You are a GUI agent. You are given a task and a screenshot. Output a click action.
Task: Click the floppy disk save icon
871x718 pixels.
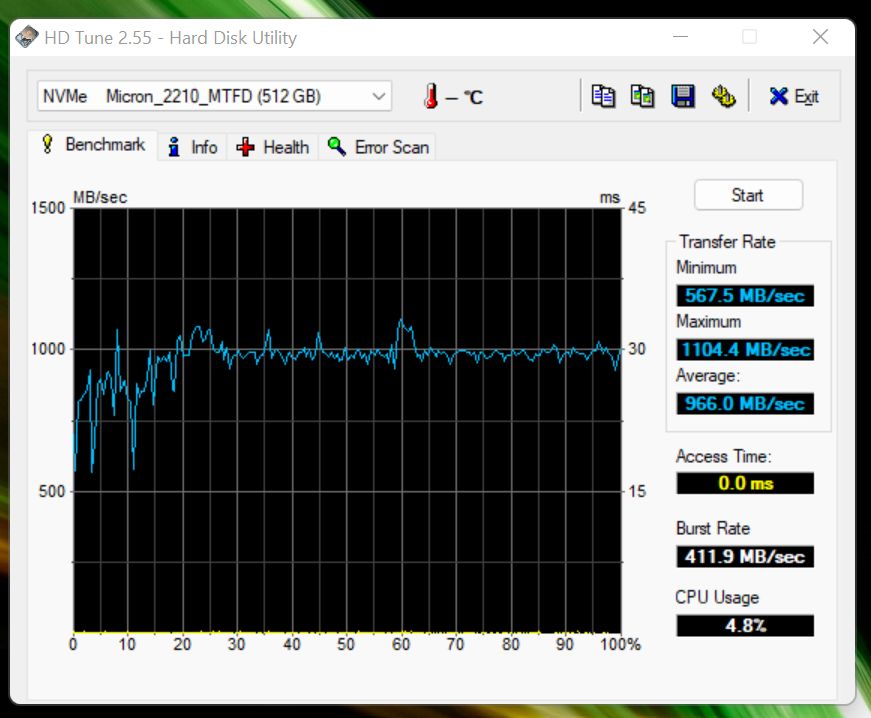(x=683, y=96)
